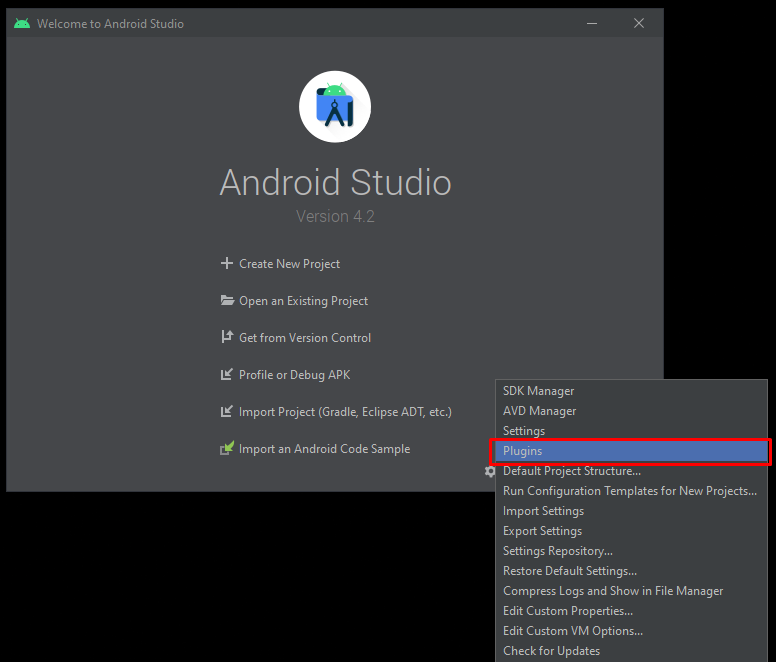Click the Android Studio logo icon
This screenshot has height=662, width=776.
click(x=335, y=107)
